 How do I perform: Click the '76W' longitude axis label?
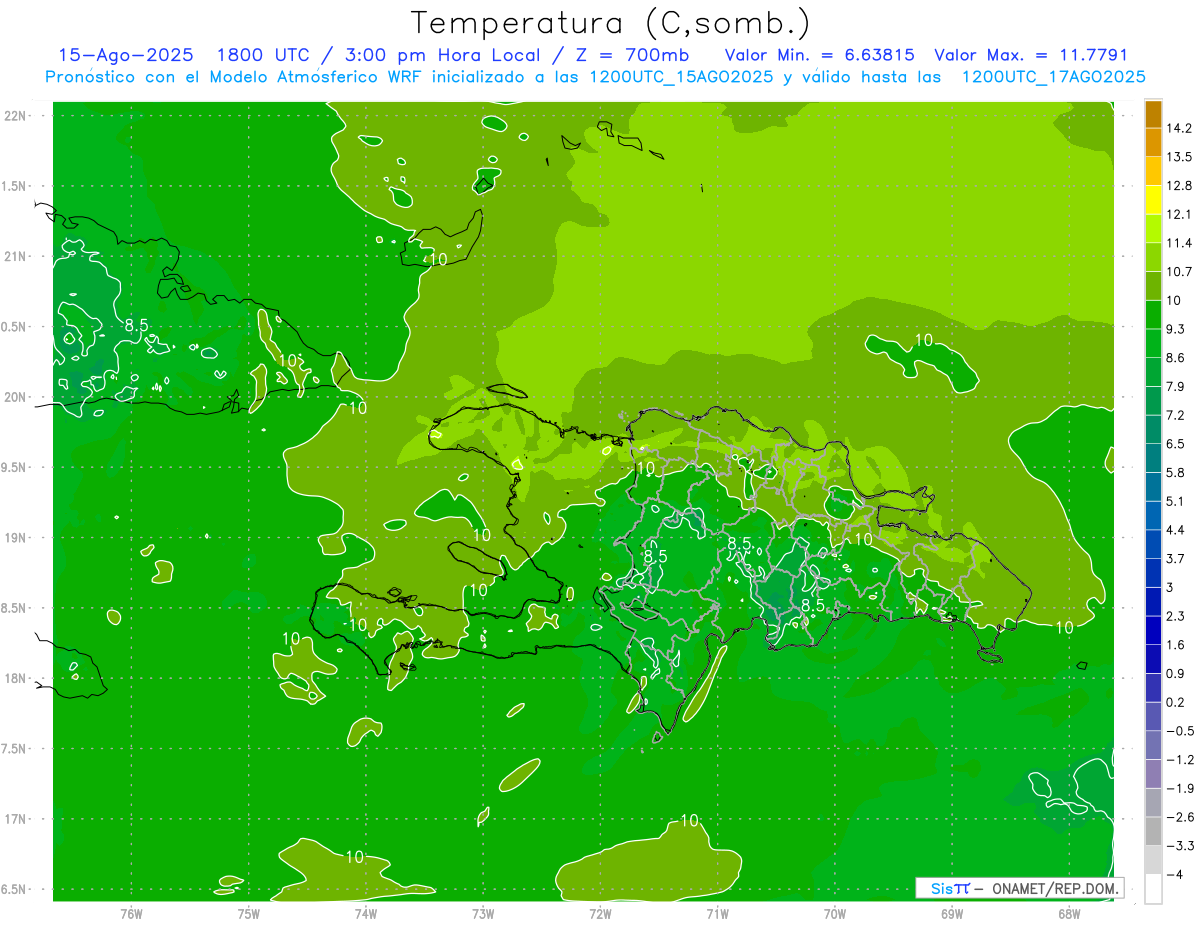tap(131, 913)
